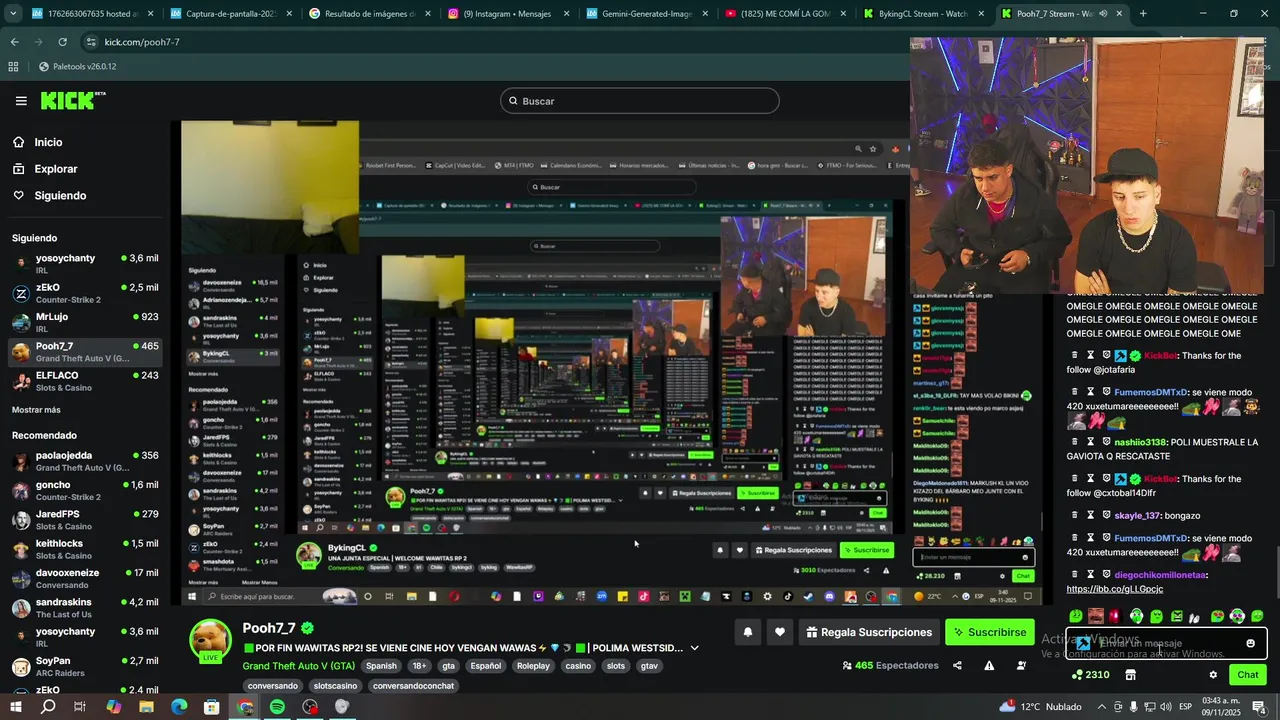Click username nashiio3138 in chat
Image resolution: width=1280 pixels, height=720 pixels.
click(1140, 442)
